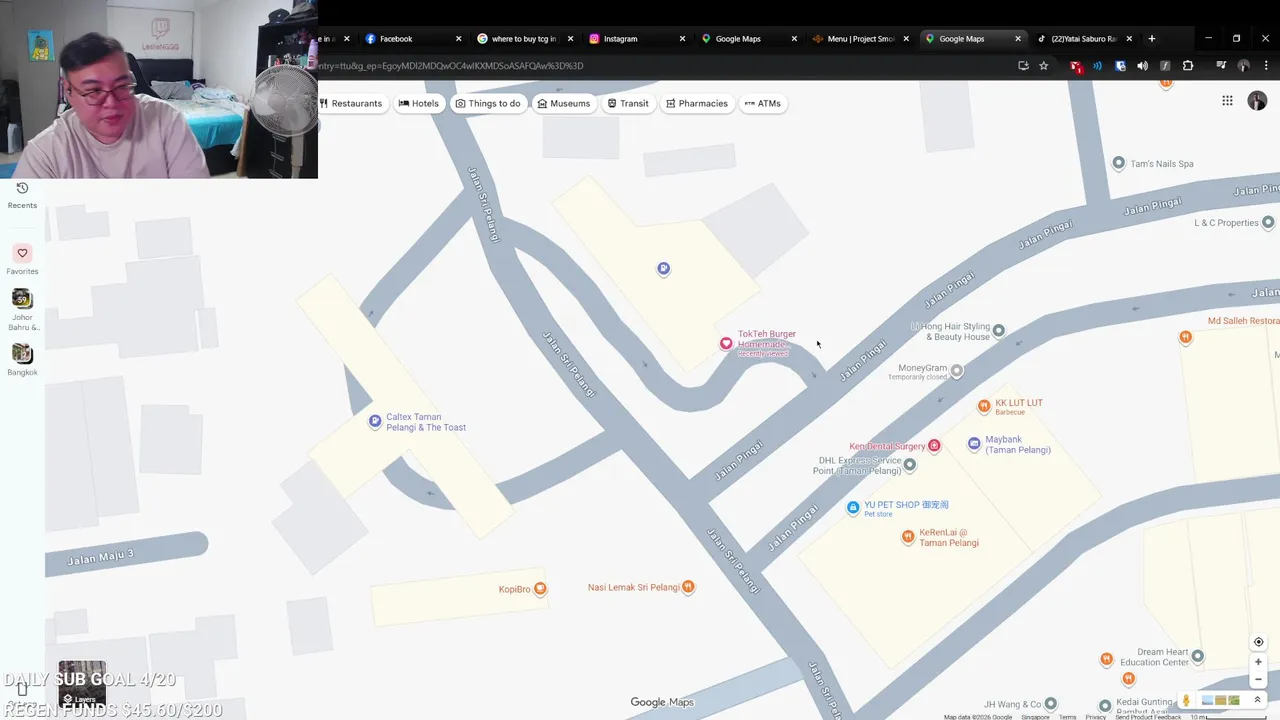Open the media control music icon
This screenshot has width=1280, height=720.
tap(1221, 66)
